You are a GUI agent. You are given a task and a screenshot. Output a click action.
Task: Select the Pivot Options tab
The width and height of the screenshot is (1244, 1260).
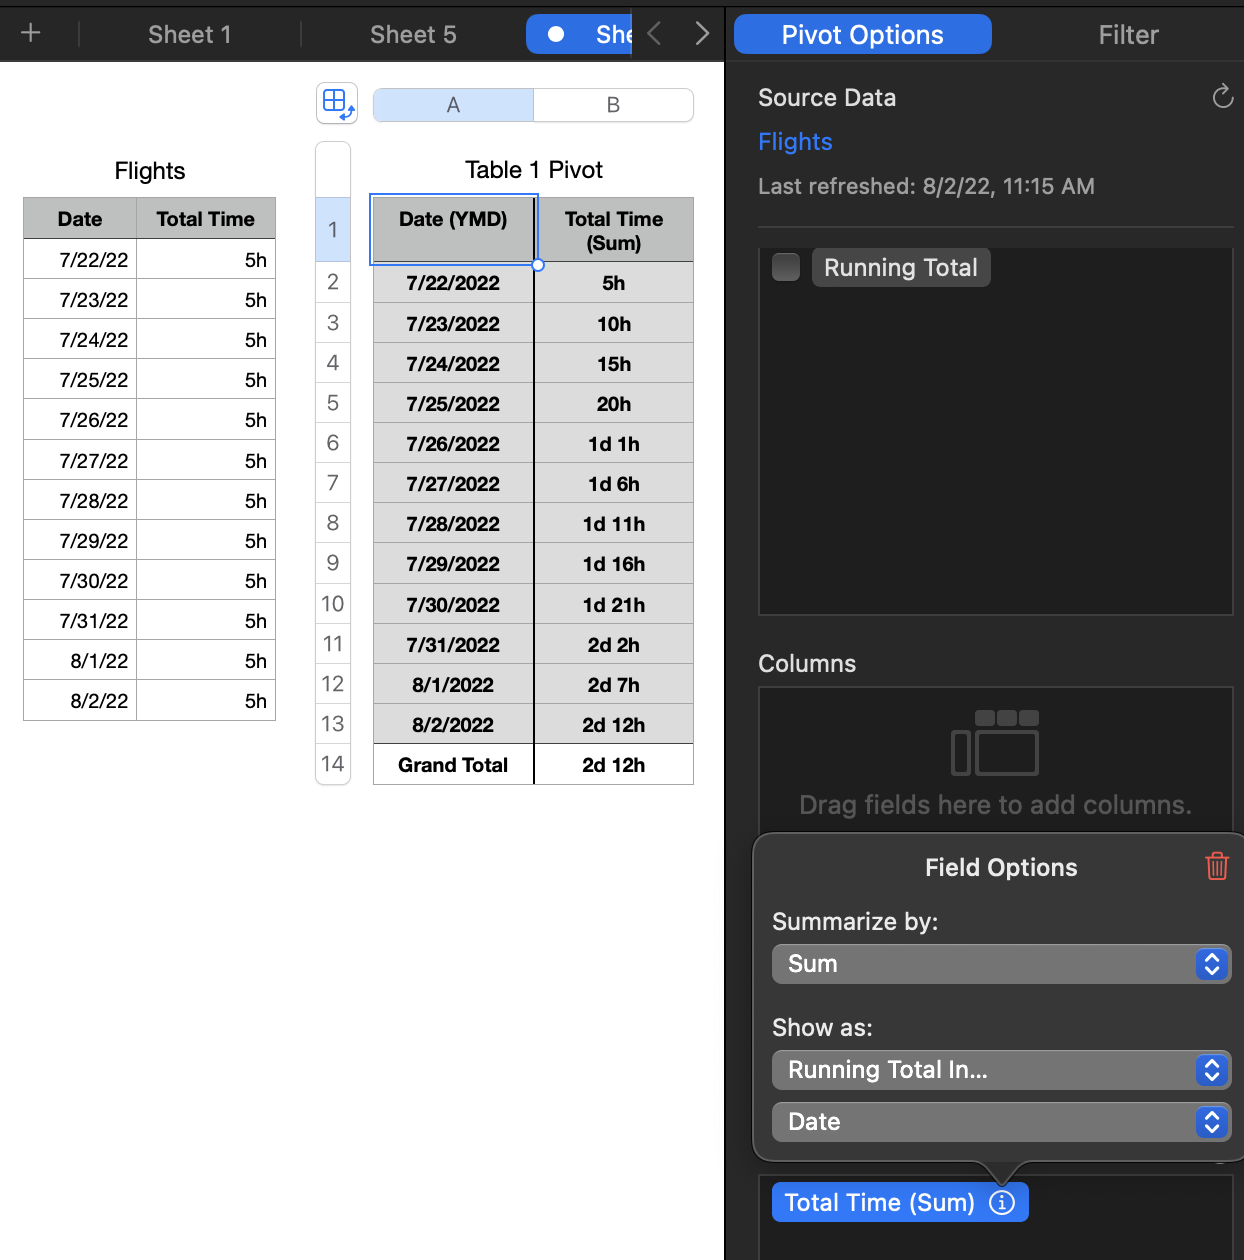[x=862, y=34]
